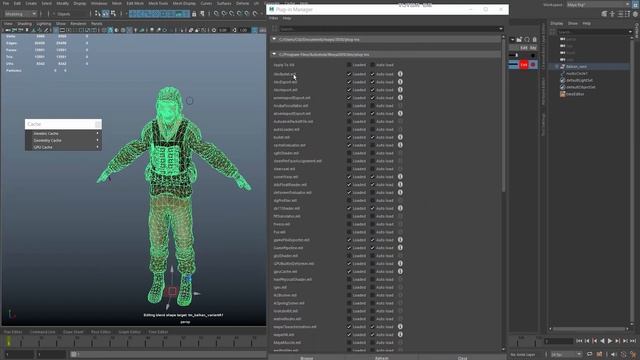The width and height of the screenshot is (640, 360).
Task: Check Loaded for cgfxShader.mll
Action: tap(349, 153)
